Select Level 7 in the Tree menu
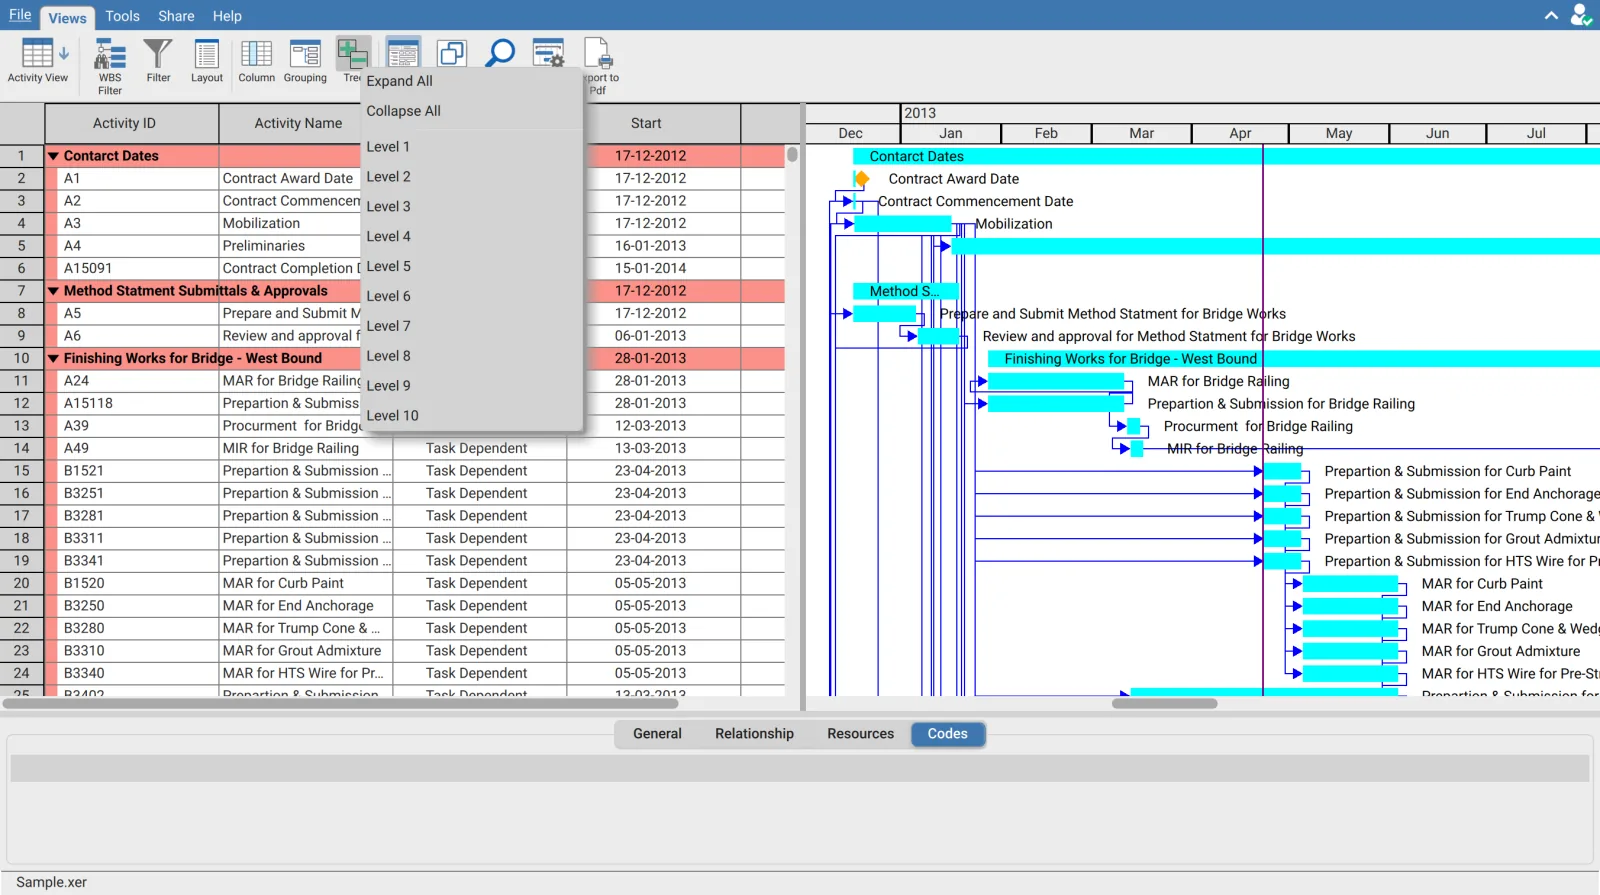 click(x=471, y=326)
